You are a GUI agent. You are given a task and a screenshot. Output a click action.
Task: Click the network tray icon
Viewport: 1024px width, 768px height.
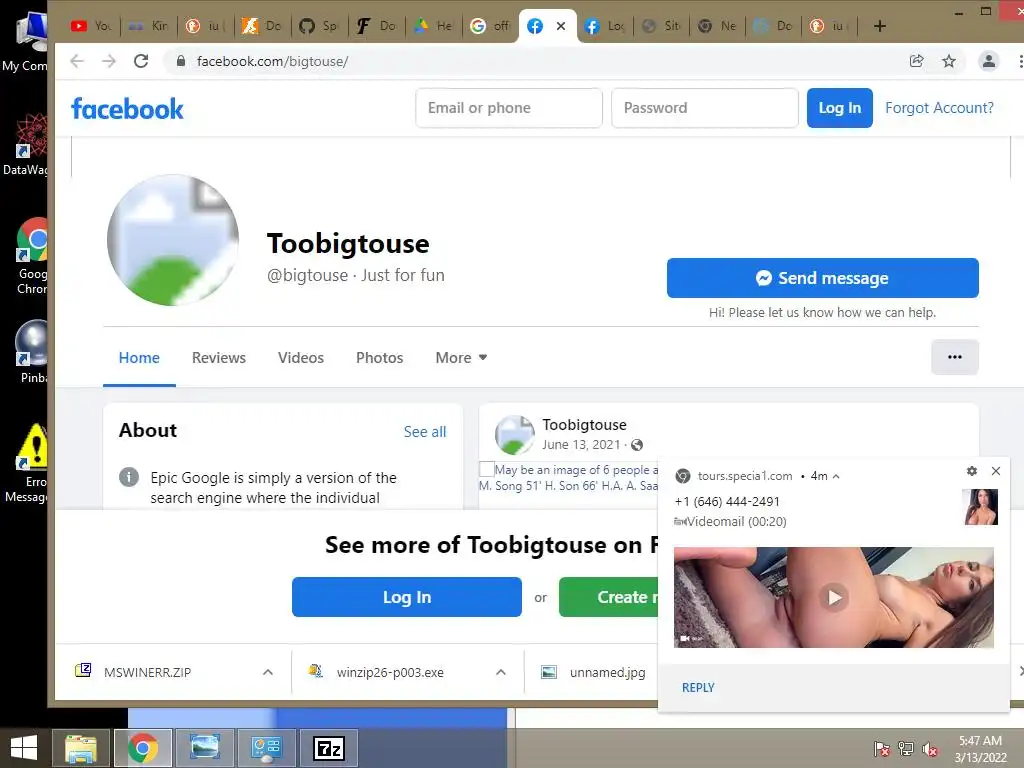click(906, 749)
